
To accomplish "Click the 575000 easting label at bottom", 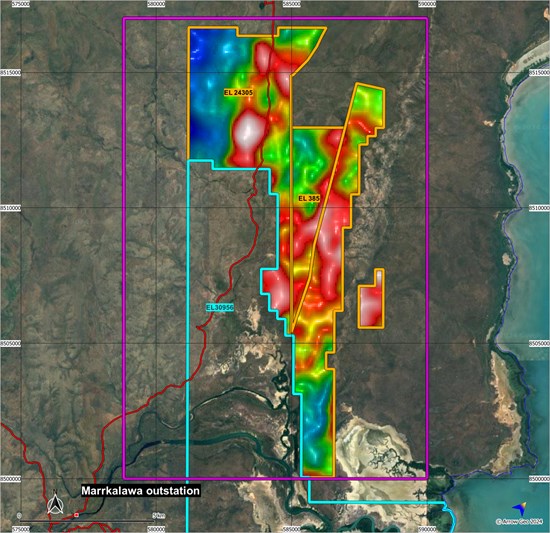I will click(20, 529).
